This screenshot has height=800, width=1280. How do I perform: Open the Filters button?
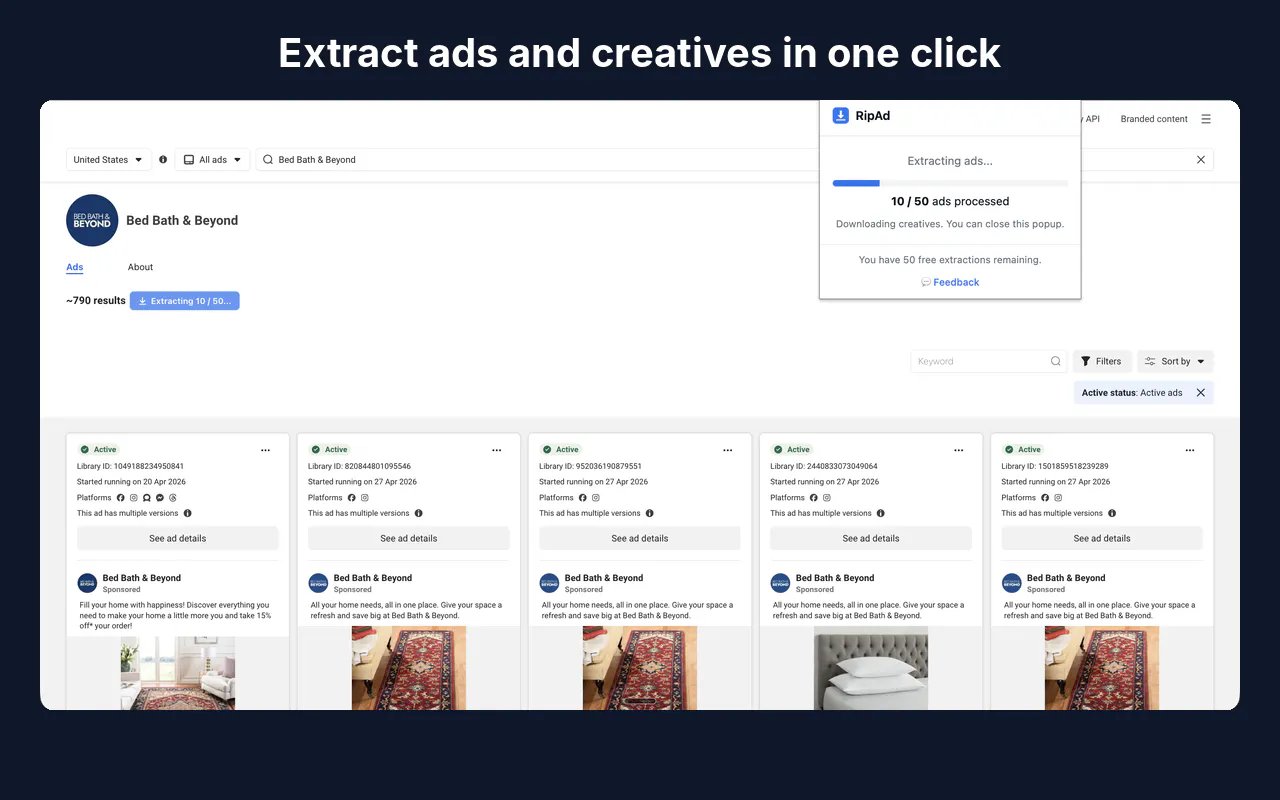pyautogui.click(x=1101, y=361)
